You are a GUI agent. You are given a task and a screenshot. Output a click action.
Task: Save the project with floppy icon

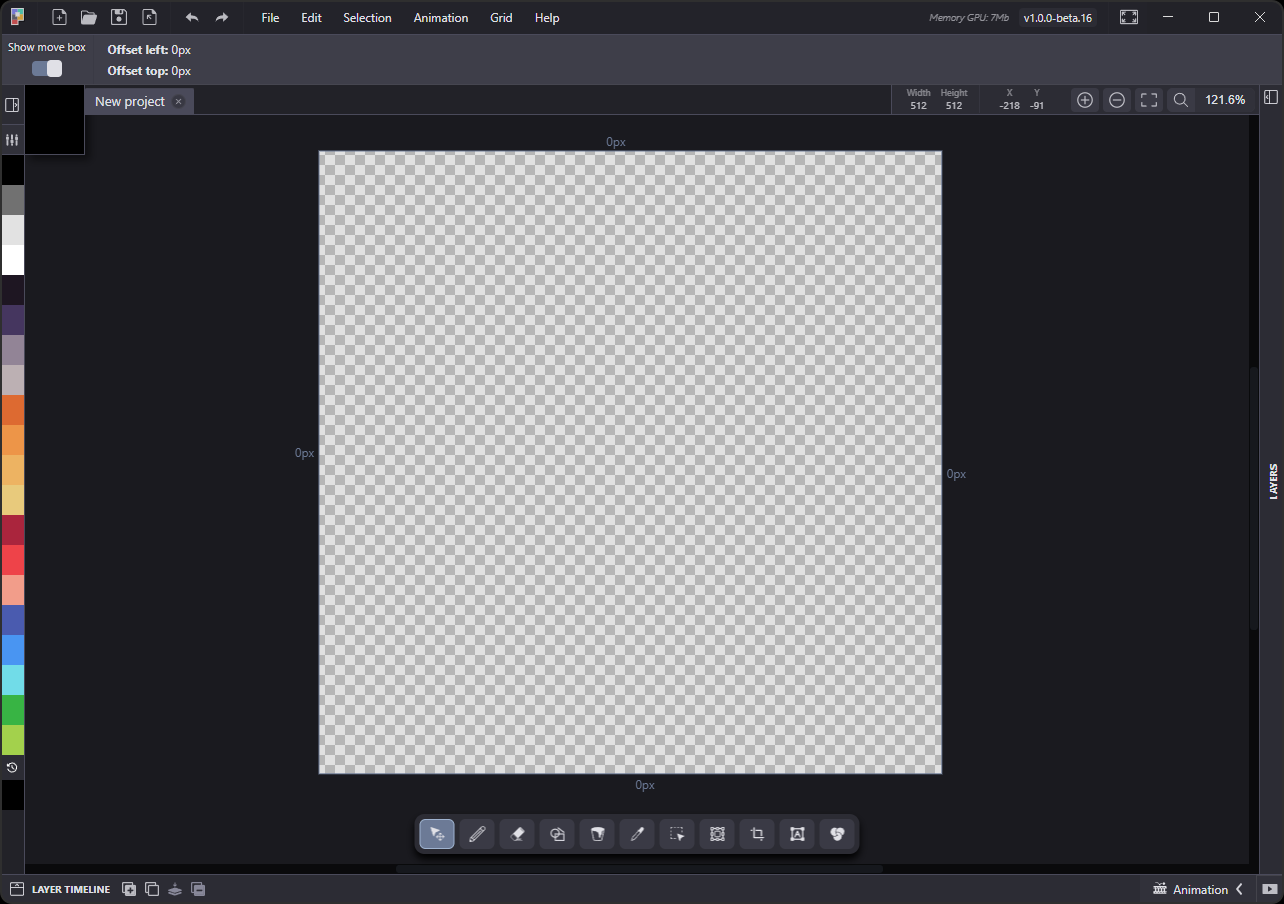point(119,17)
